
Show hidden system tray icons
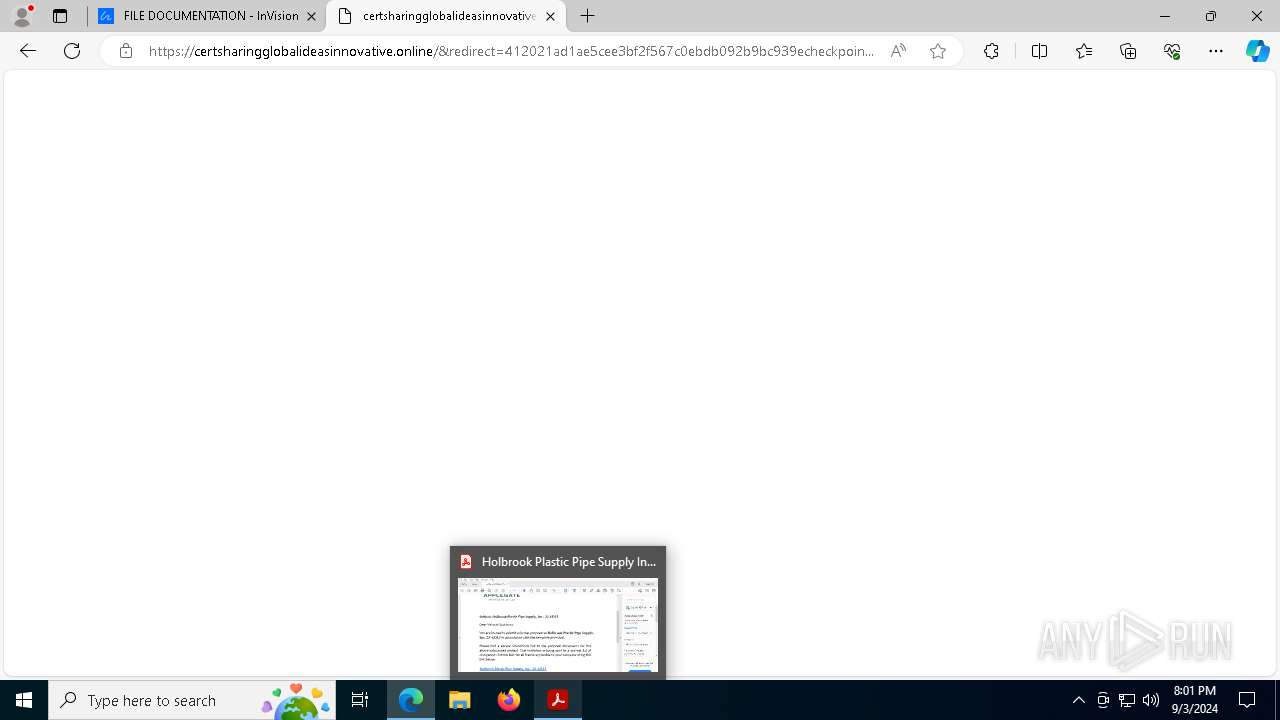click(1078, 700)
